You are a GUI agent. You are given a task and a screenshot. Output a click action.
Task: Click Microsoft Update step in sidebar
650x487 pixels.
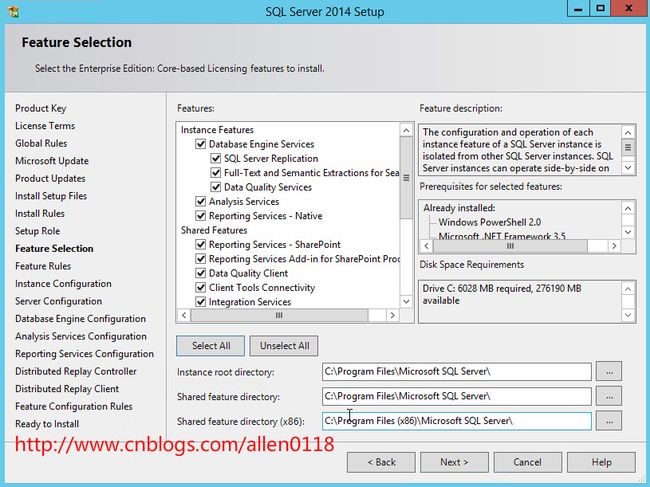click(52, 161)
